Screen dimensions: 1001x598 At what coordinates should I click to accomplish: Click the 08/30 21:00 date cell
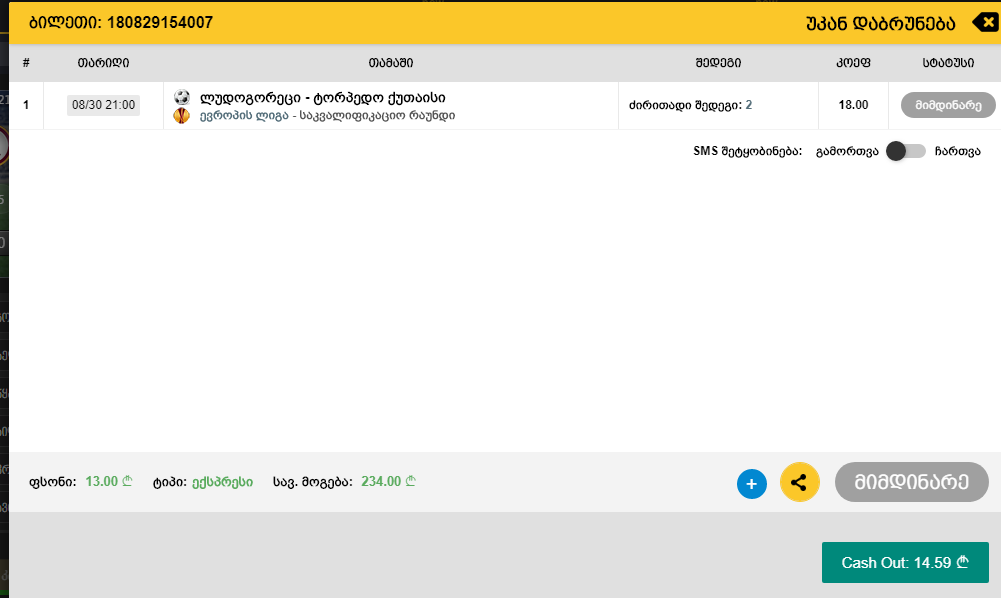103,105
